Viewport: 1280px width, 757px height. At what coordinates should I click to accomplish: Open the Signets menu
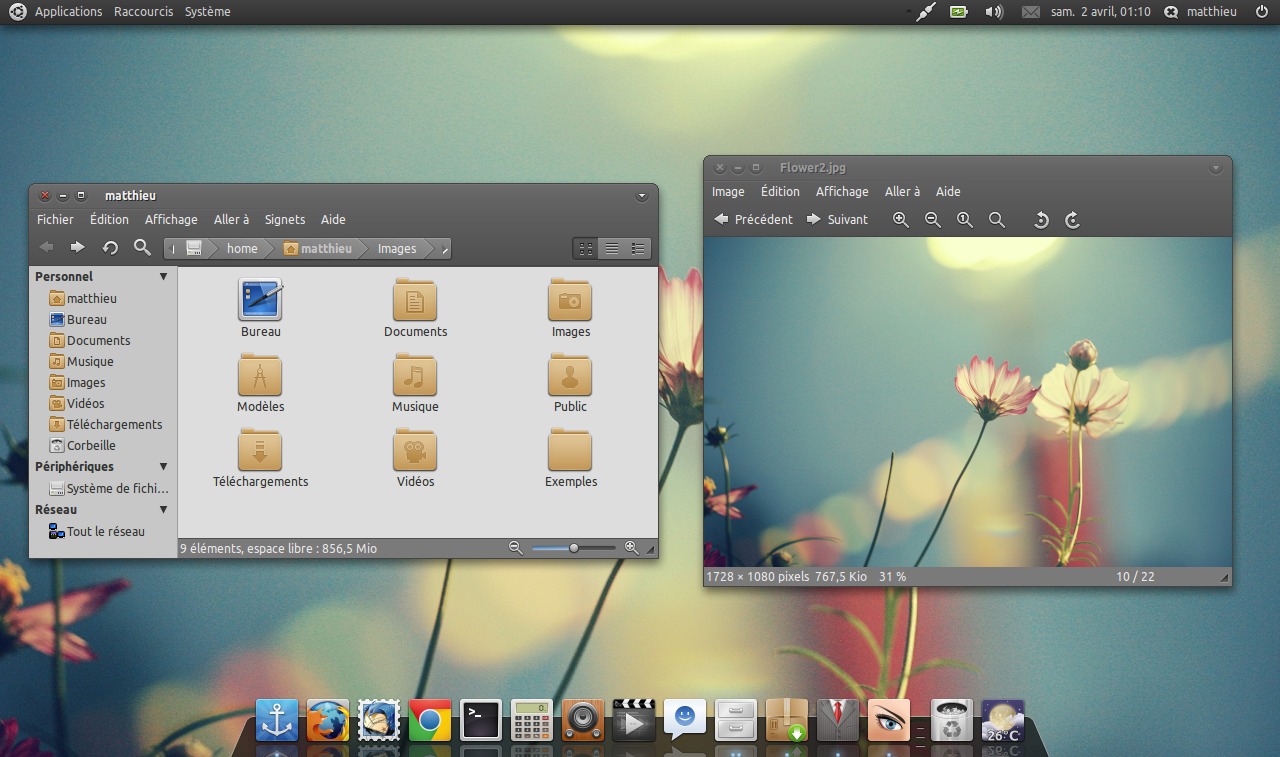point(285,219)
